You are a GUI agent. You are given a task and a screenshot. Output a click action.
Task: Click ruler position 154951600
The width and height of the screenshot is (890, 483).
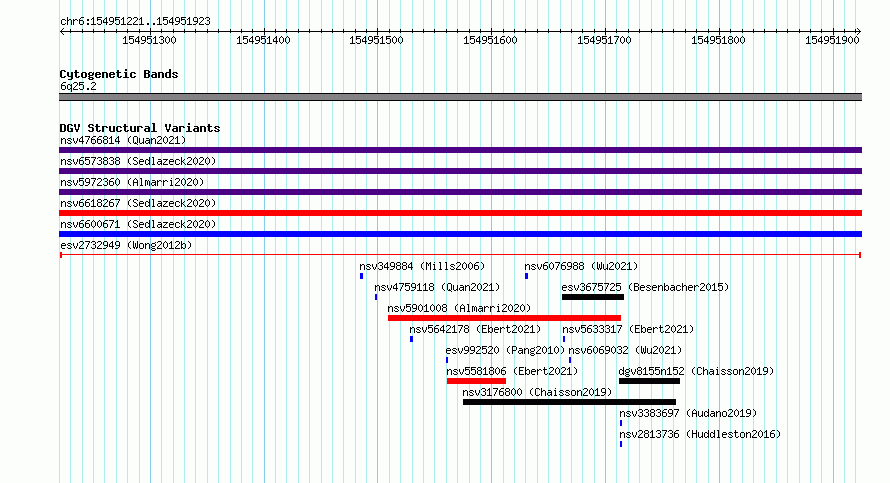(490, 40)
